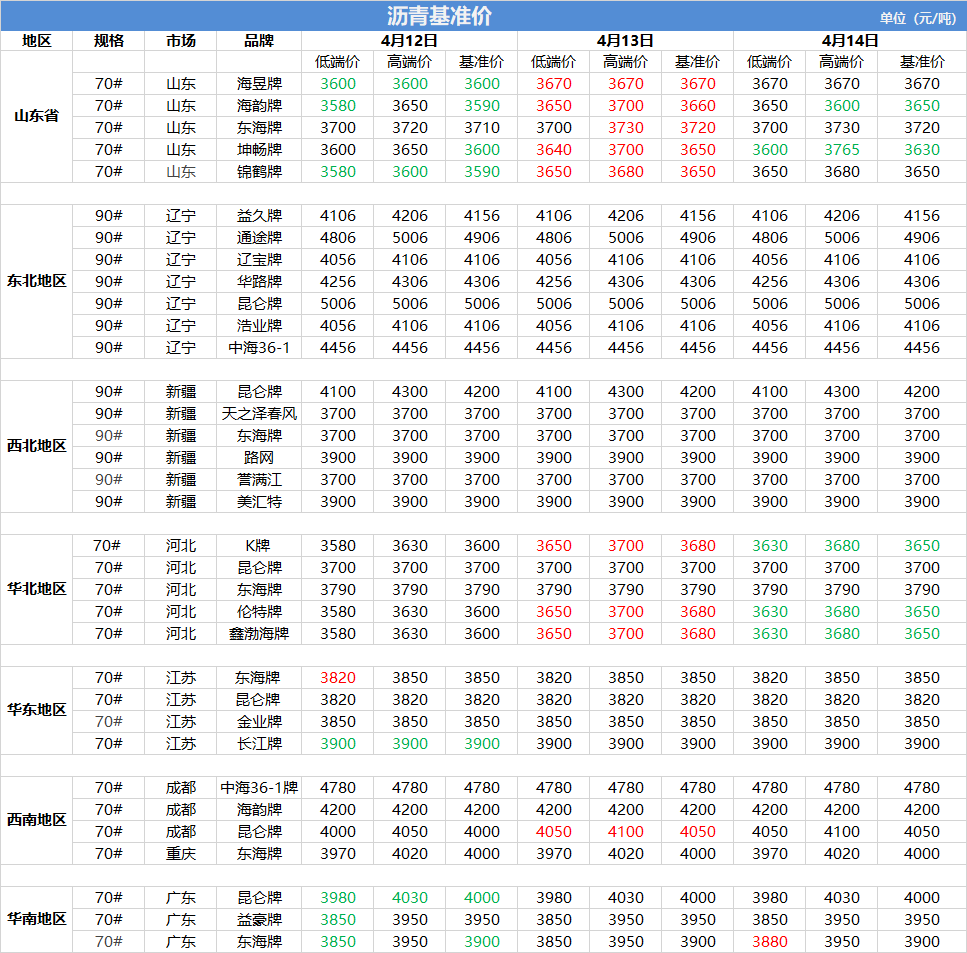
Task: Click the 长江牌 brand cell
Action: 259,743
